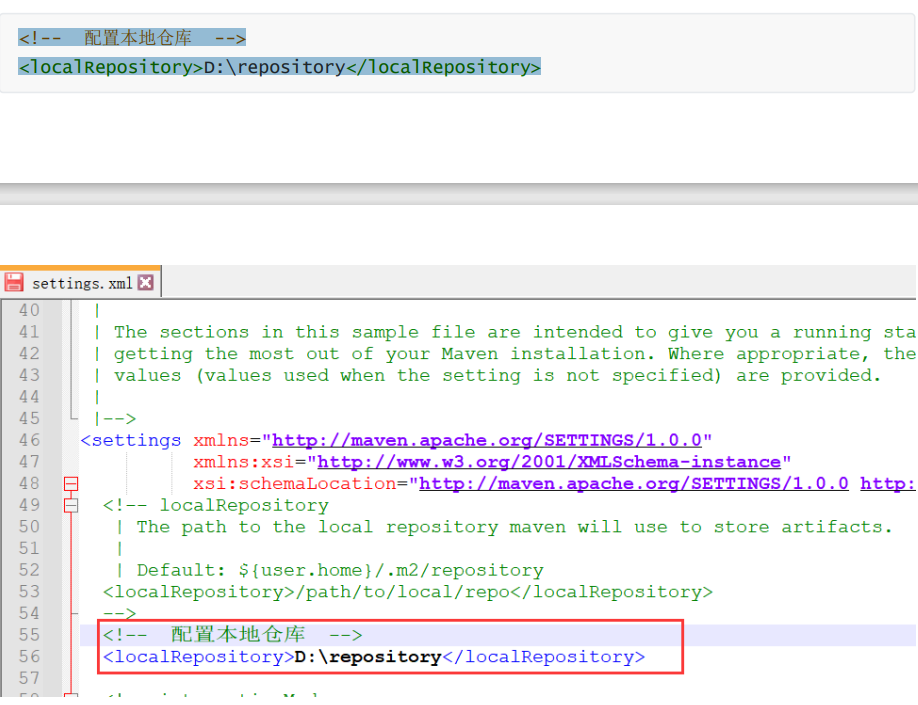Click the editor comment 配置本地仓库 on line 55
Screen dimensions: 918x705
(x=233, y=635)
